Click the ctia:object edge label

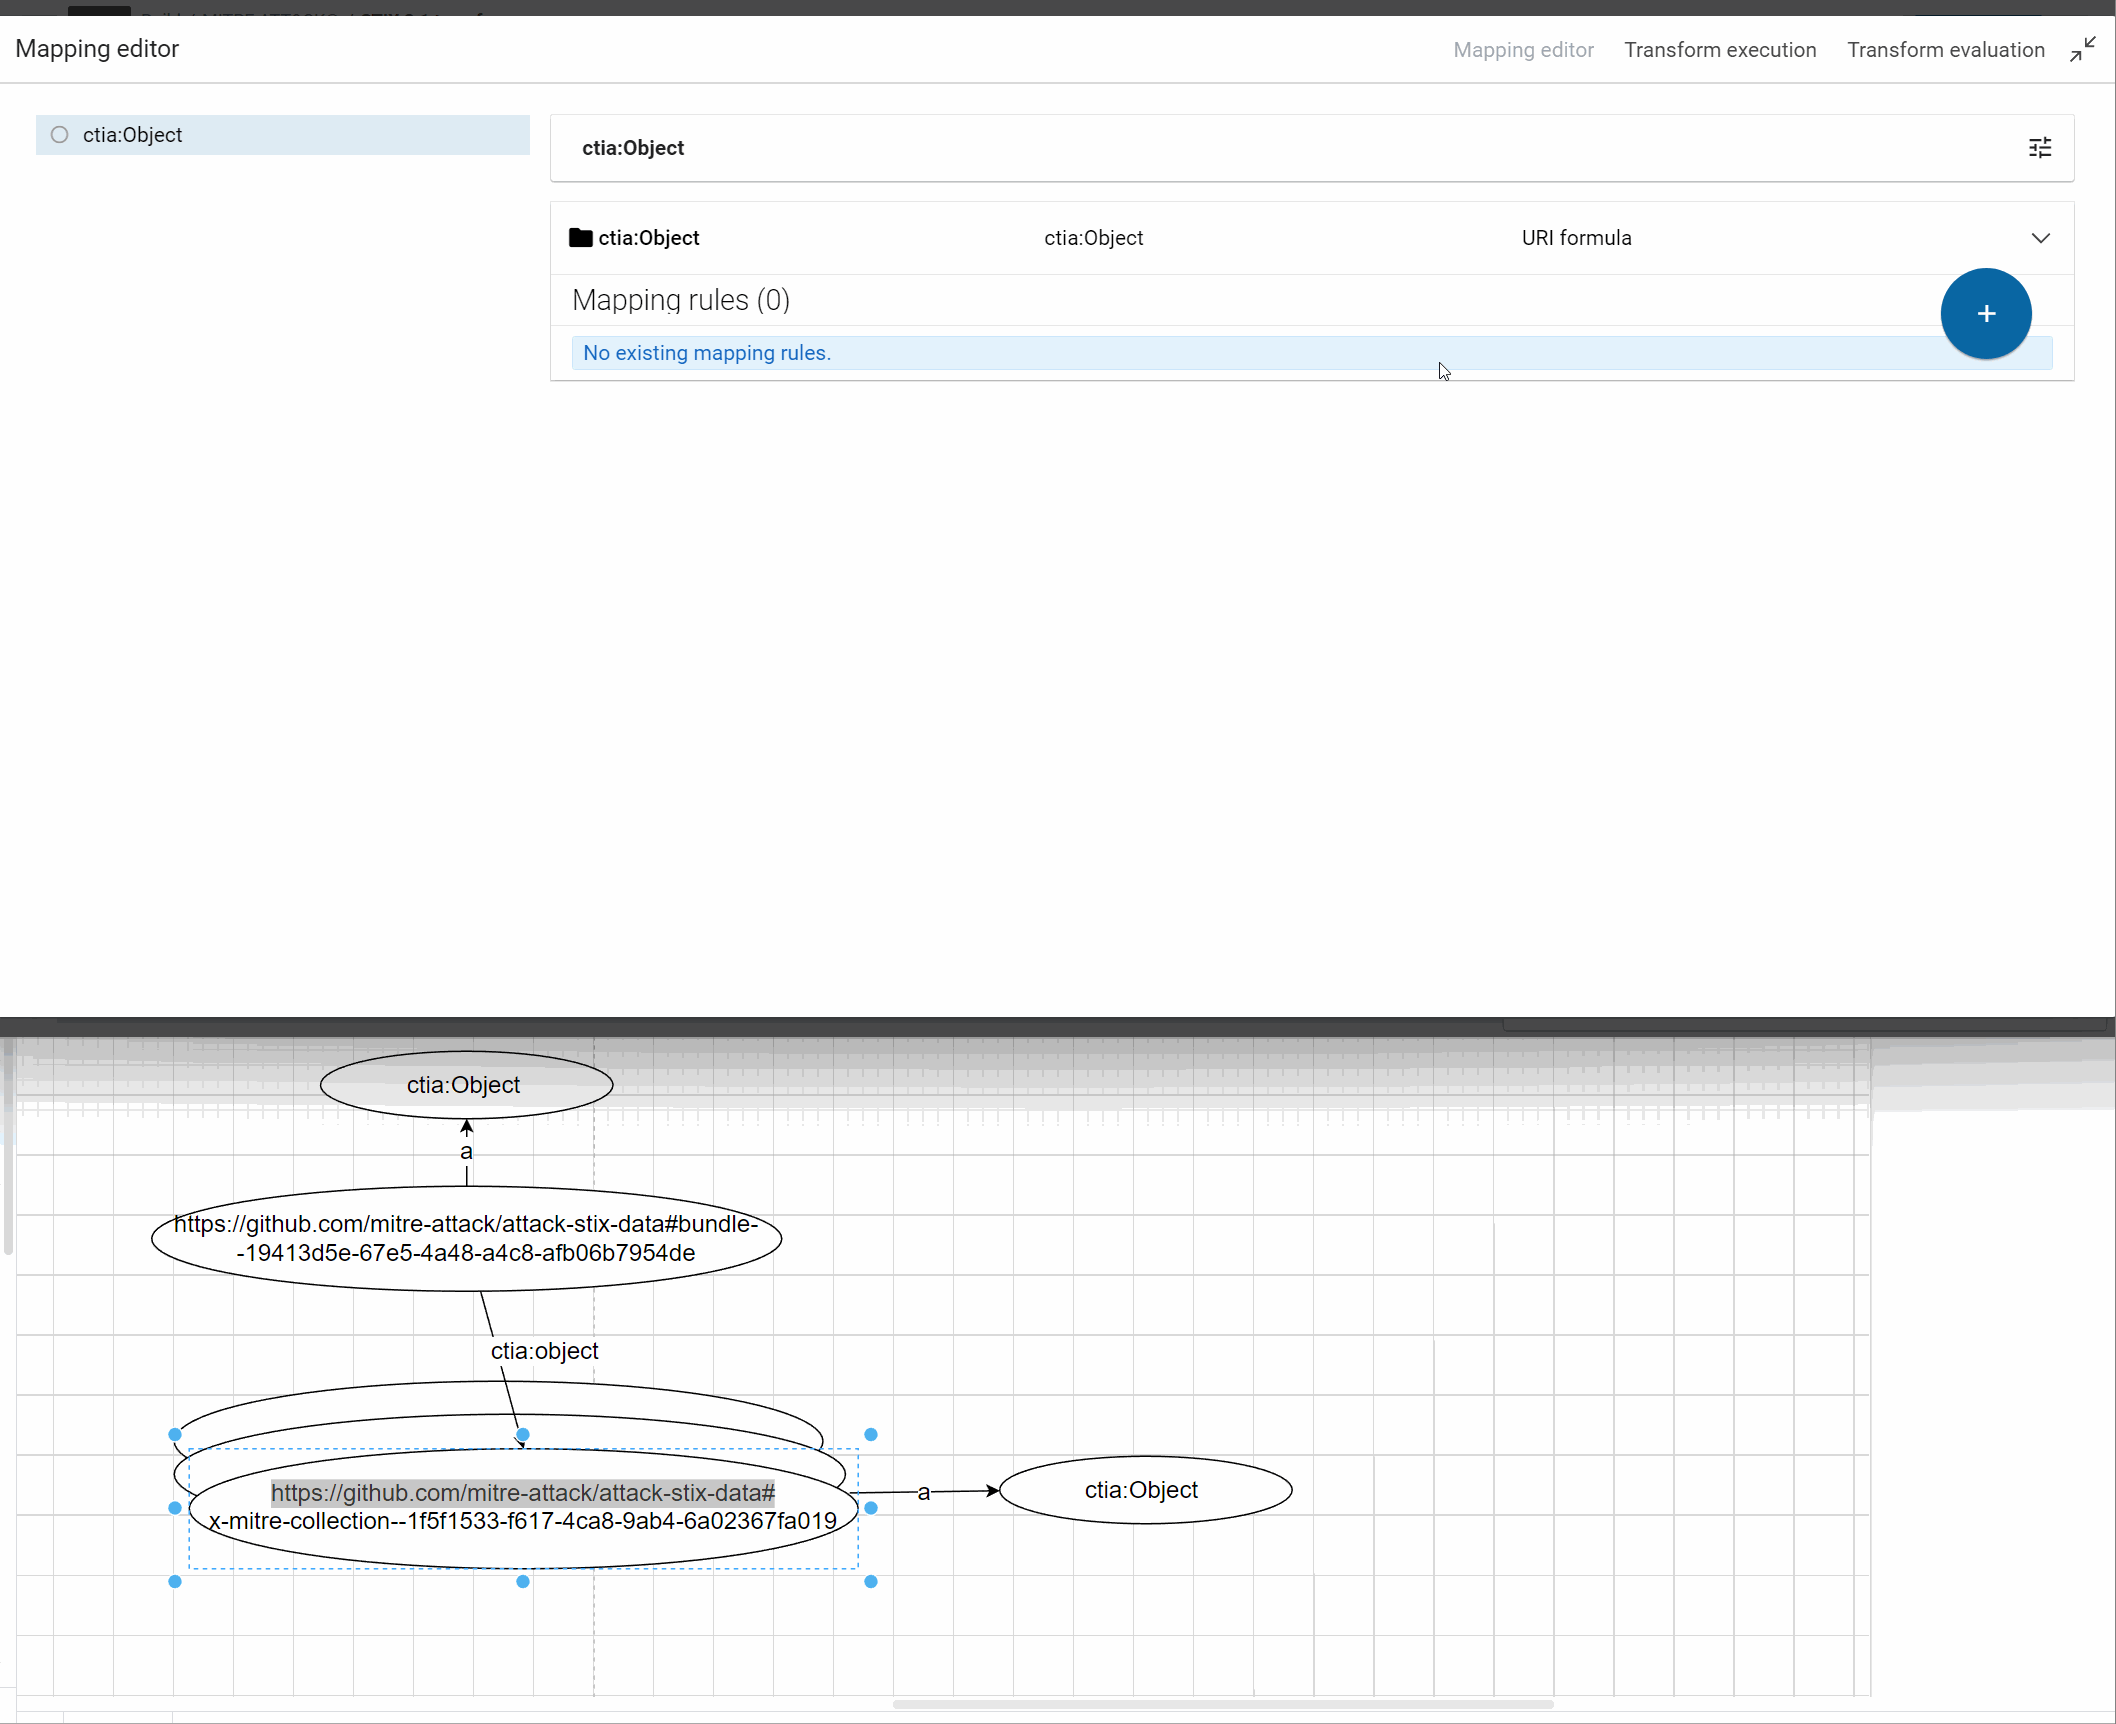[x=544, y=1351]
